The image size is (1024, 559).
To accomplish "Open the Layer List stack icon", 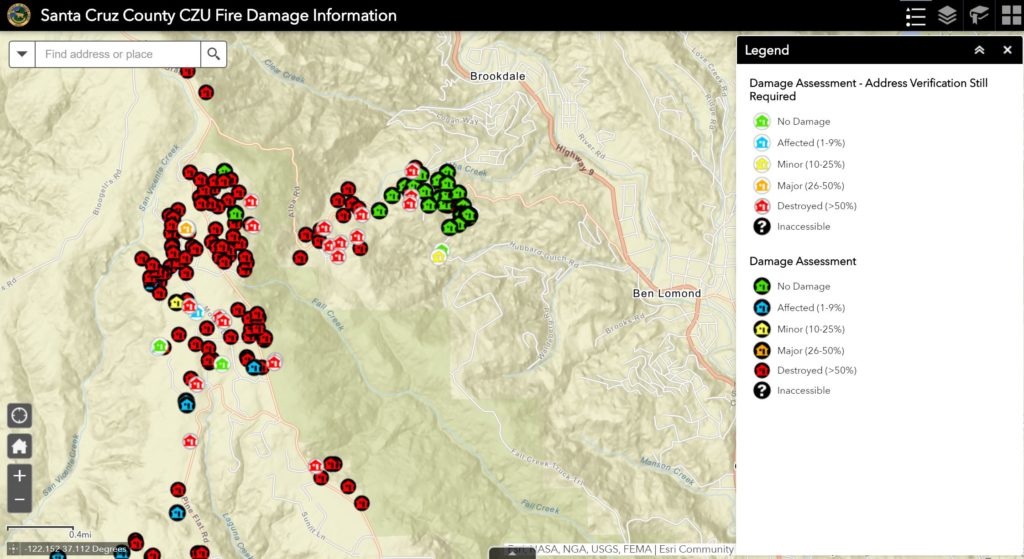I will click(x=947, y=15).
